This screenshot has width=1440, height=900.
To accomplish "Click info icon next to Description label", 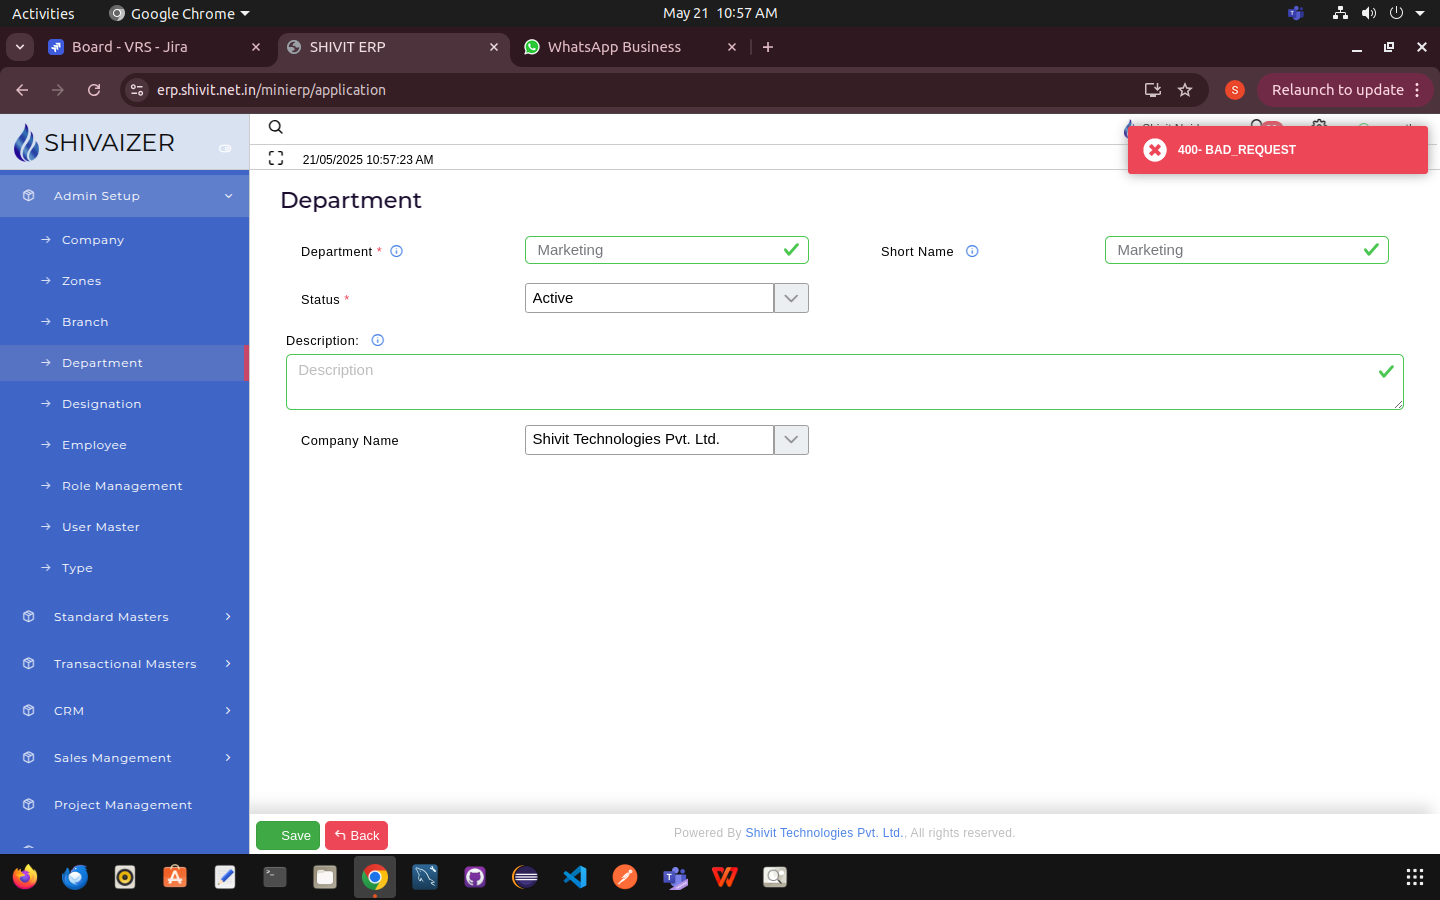I will point(378,340).
